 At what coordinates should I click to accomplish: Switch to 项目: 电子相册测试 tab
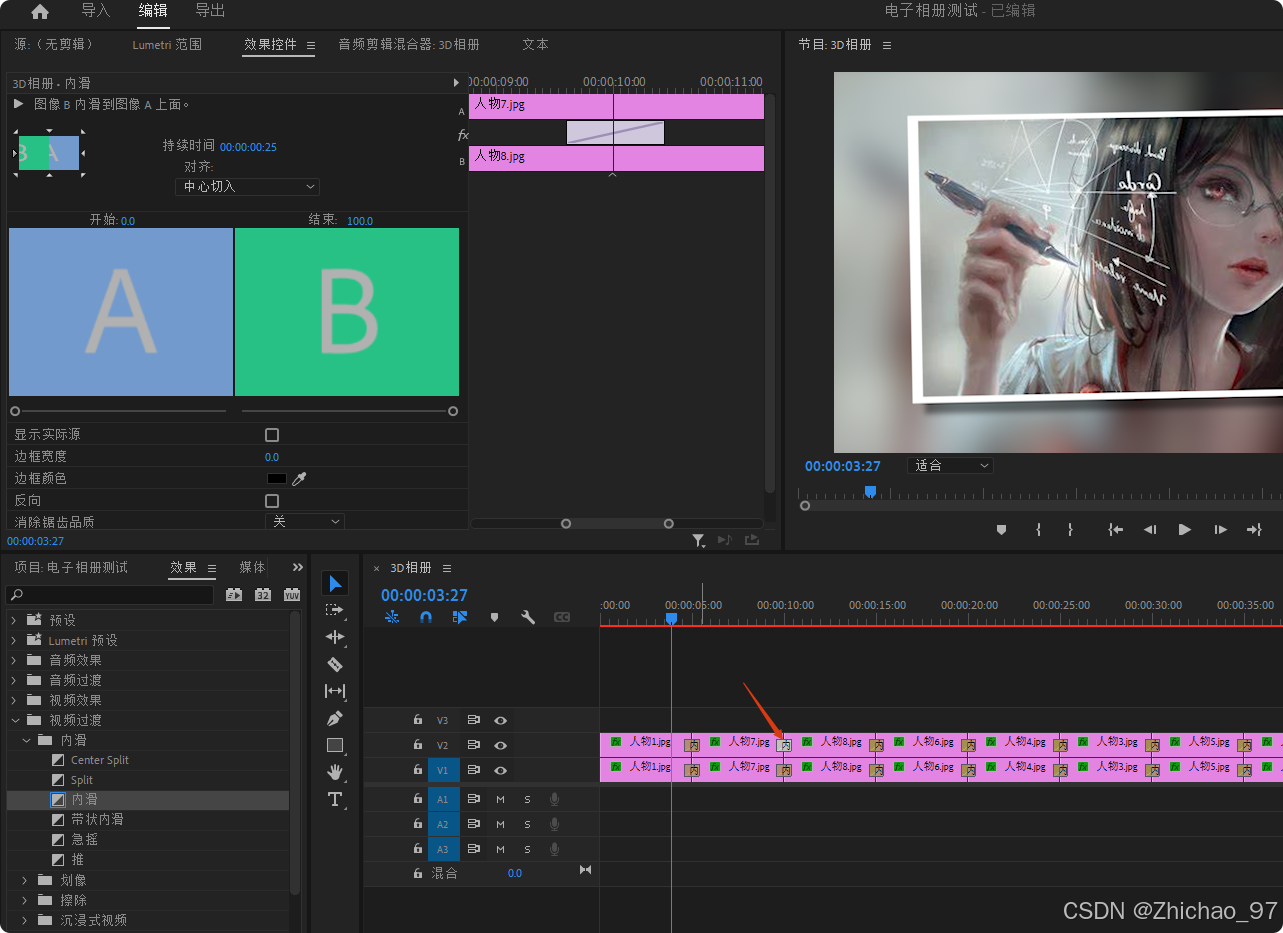71,567
